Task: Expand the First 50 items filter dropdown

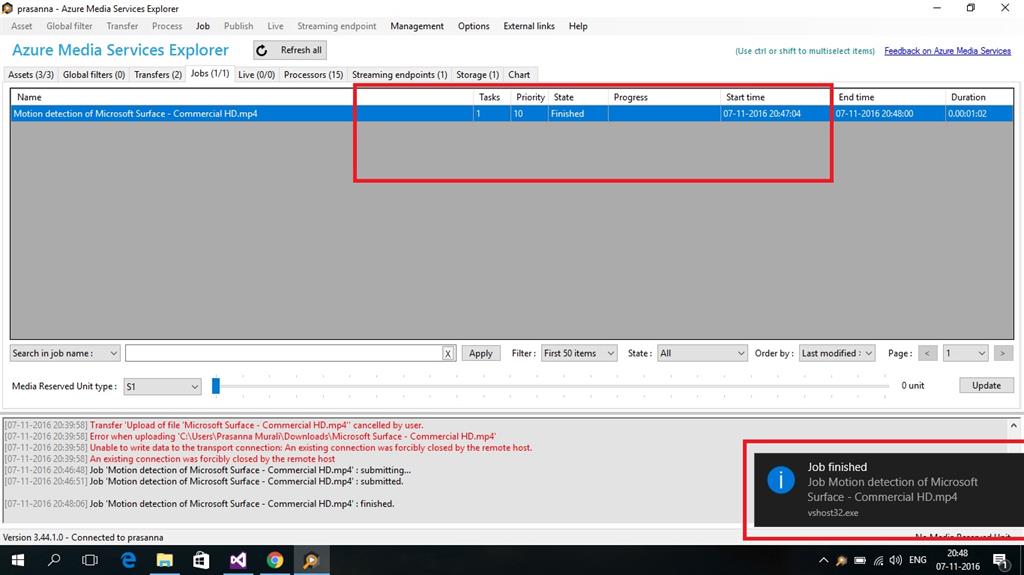Action: click(x=579, y=353)
